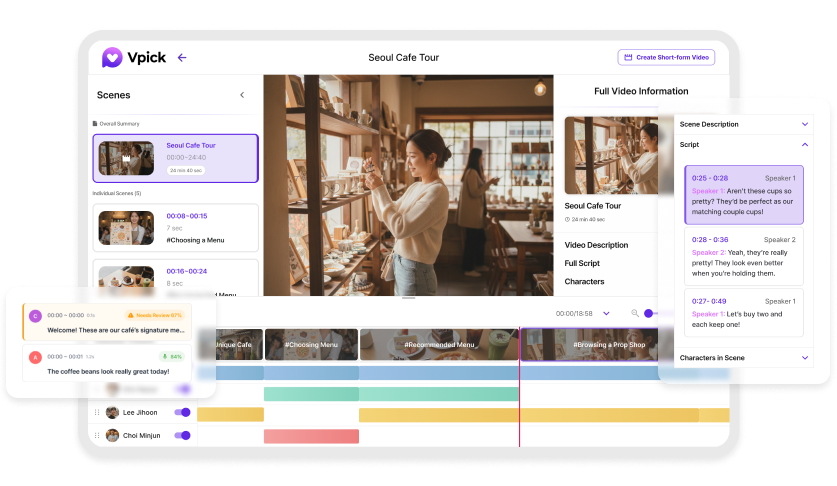Toggle Choi Minjun's track switch
837x486 pixels.
[x=182, y=436]
